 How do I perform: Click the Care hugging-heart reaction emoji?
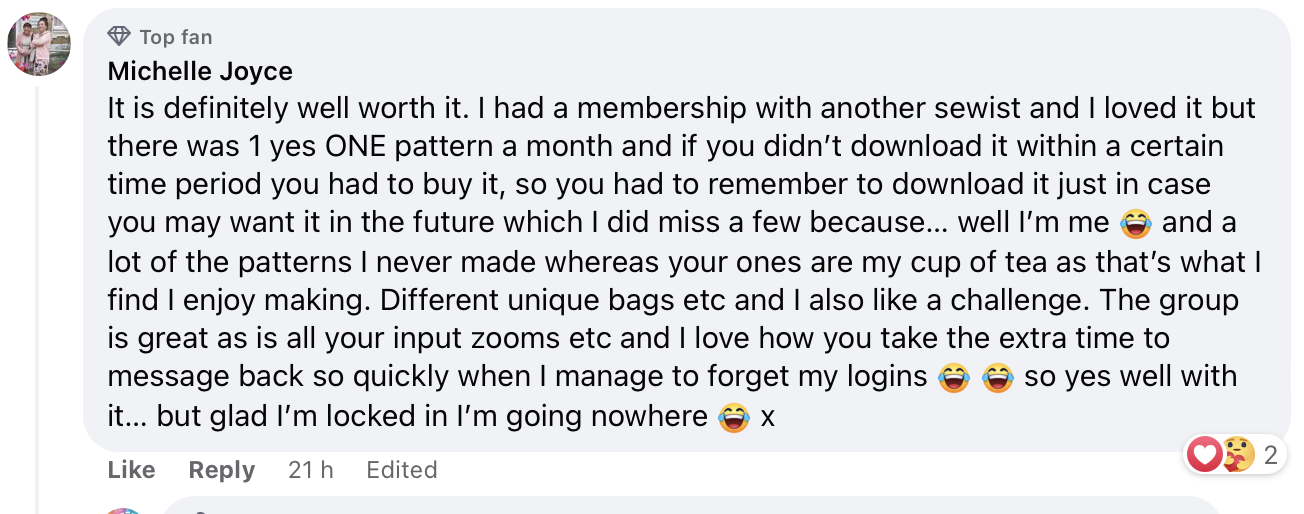coord(1237,455)
